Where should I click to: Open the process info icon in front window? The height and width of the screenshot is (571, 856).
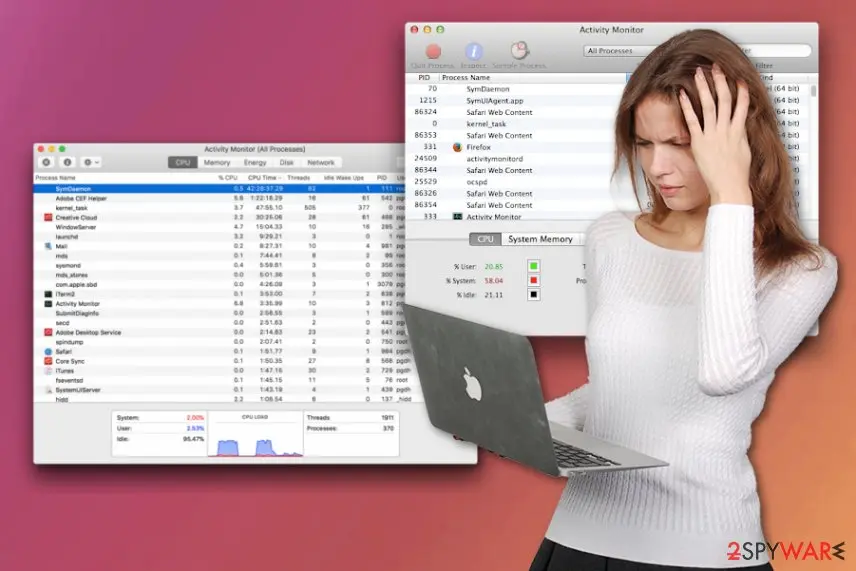(67, 162)
